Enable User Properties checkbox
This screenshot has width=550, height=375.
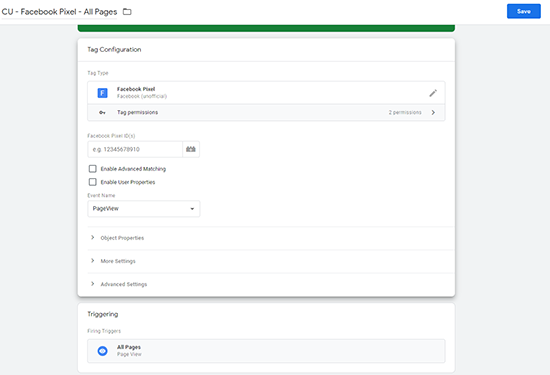click(93, 182)
